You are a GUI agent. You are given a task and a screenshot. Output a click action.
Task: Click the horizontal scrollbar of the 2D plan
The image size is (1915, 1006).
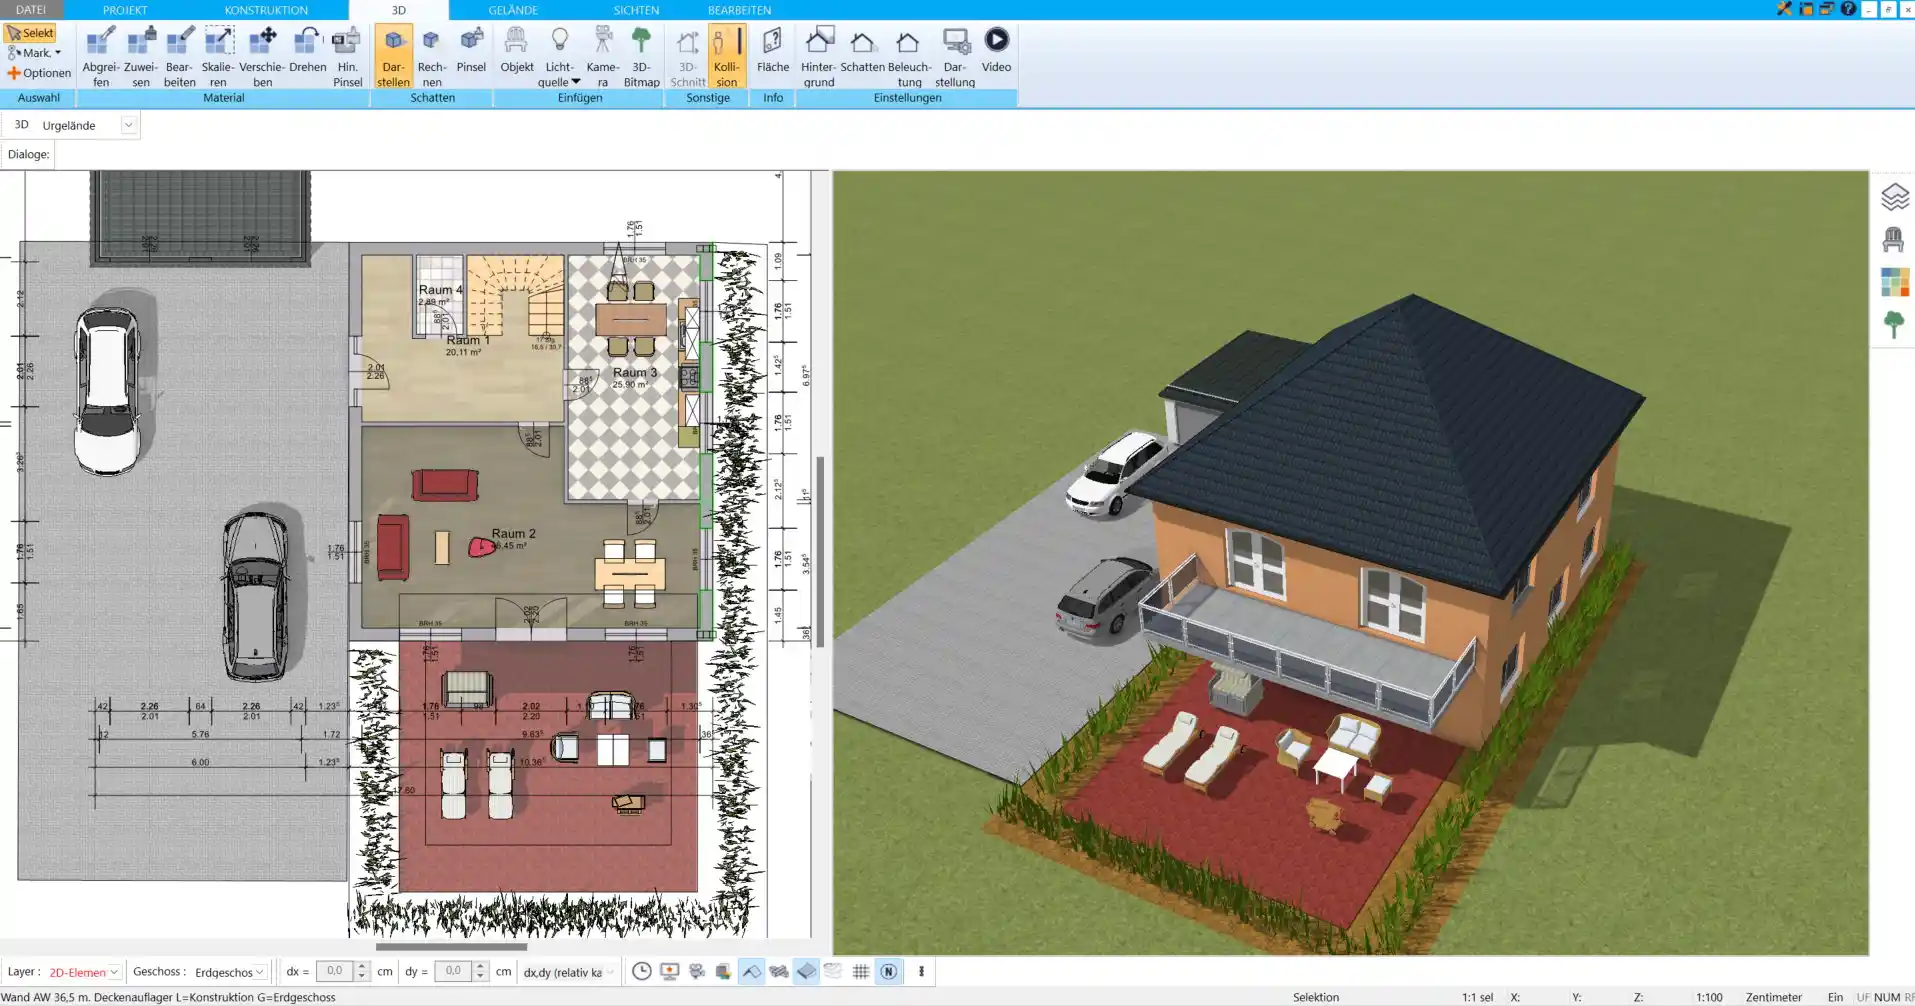pyautogui.click(x=451, y=946)
